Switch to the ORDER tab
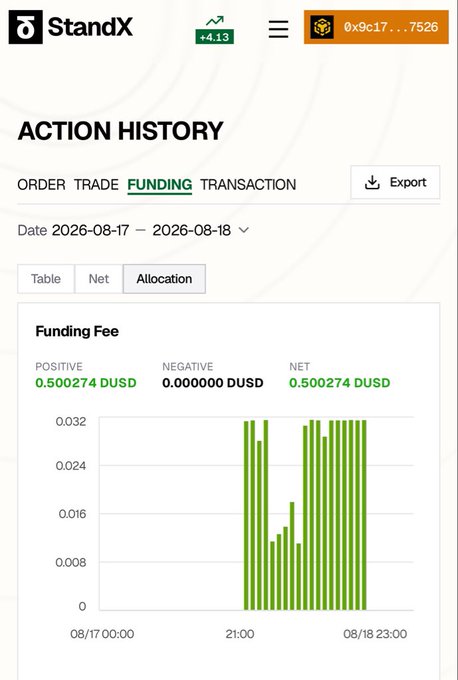The image size is (458, 680). pos(41,185)
